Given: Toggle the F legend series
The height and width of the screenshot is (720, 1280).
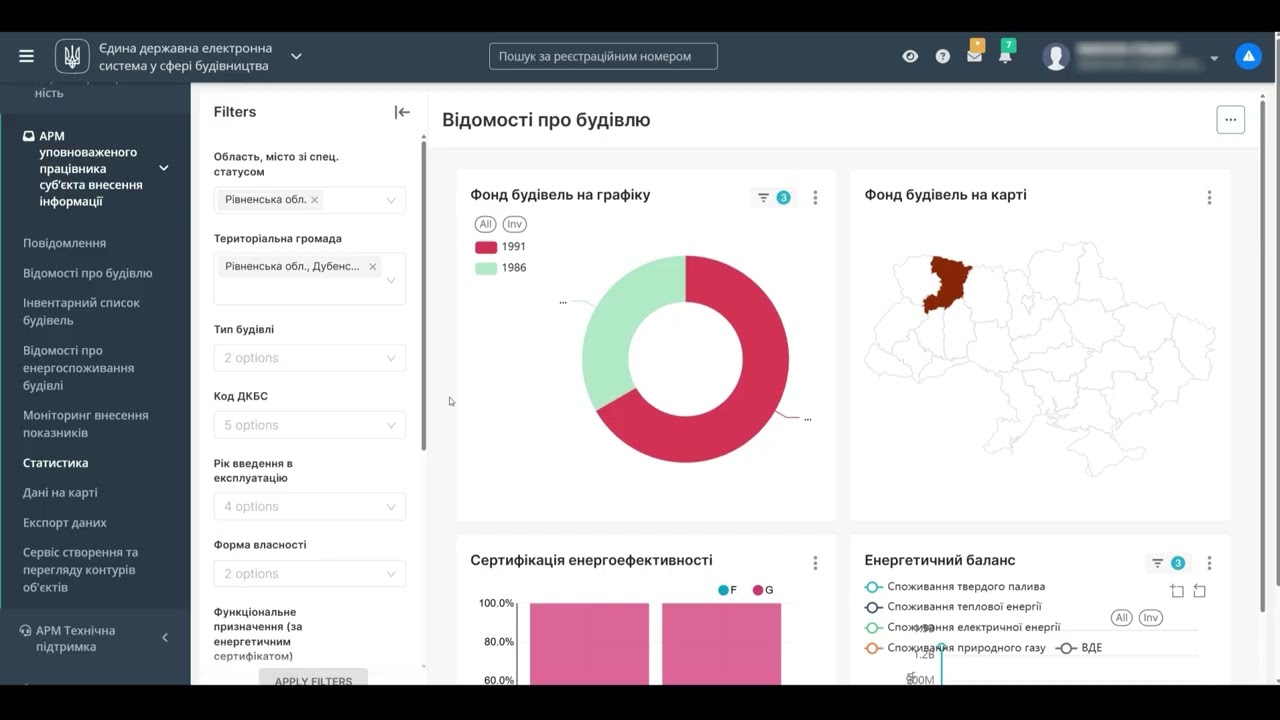Looking at the screenshot, I should tap(727, 590).
